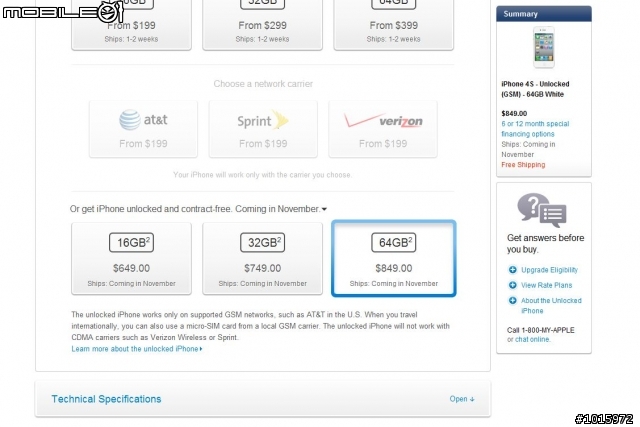Click the question mark chat bubbles icon
Viewport: 640px width, 427px height.
(542, 210)
